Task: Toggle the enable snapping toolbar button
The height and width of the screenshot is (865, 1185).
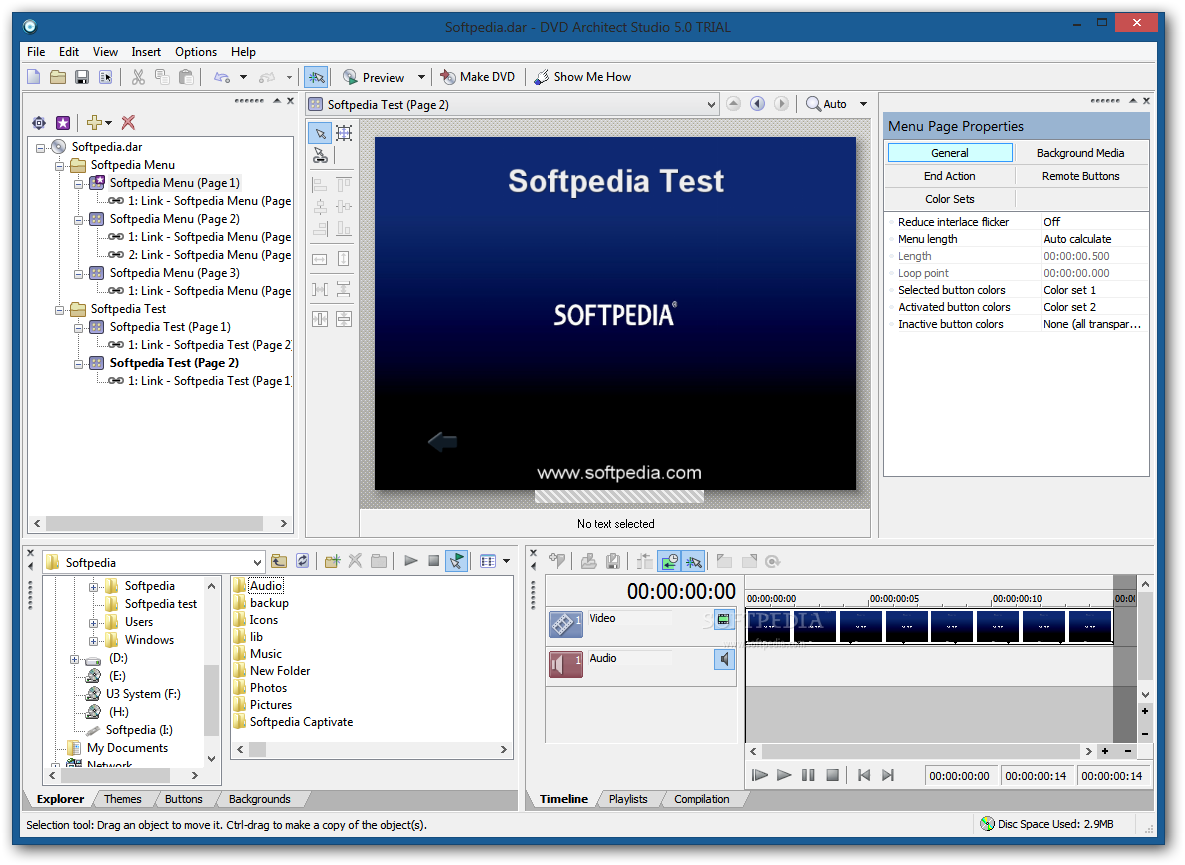Action: (317, 77)
